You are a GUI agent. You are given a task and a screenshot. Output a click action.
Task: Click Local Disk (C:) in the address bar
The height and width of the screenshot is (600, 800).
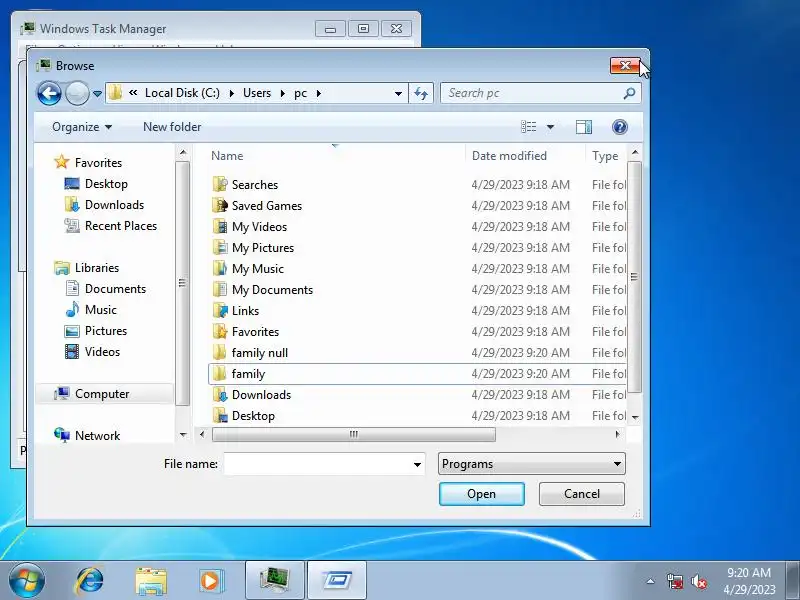pyautogui.click(x=182, y=93)
